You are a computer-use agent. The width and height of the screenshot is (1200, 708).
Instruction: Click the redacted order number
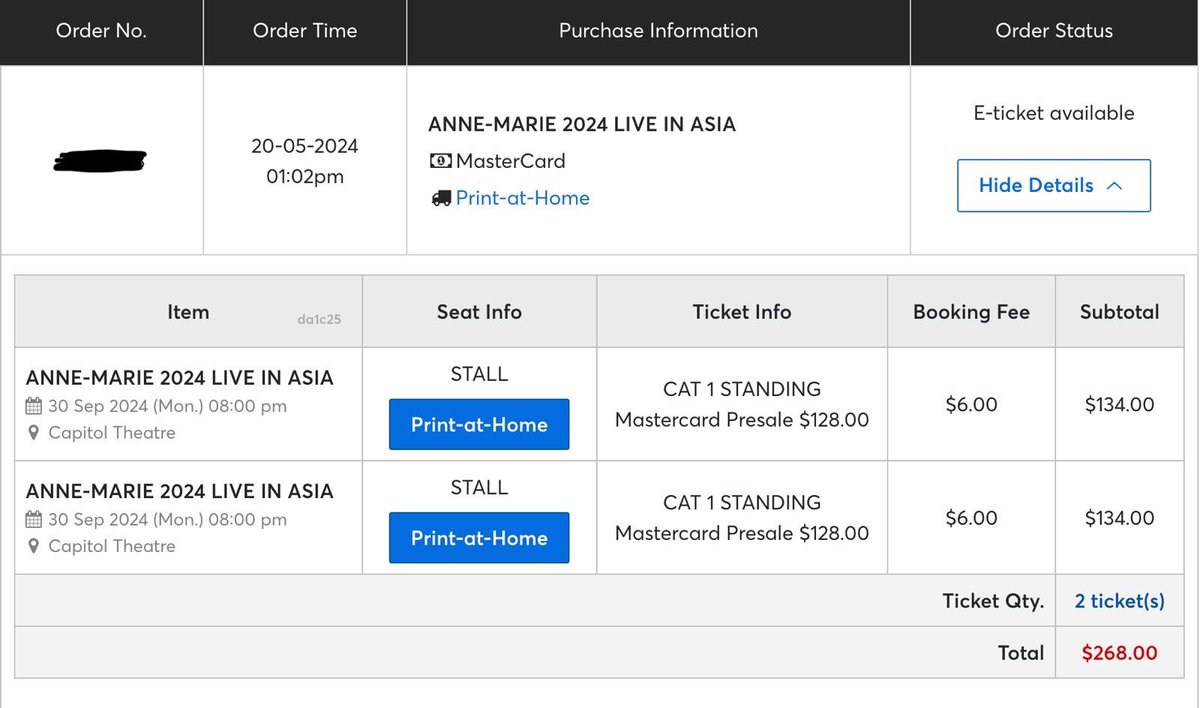pyautogui.click(x=100, y=160)
